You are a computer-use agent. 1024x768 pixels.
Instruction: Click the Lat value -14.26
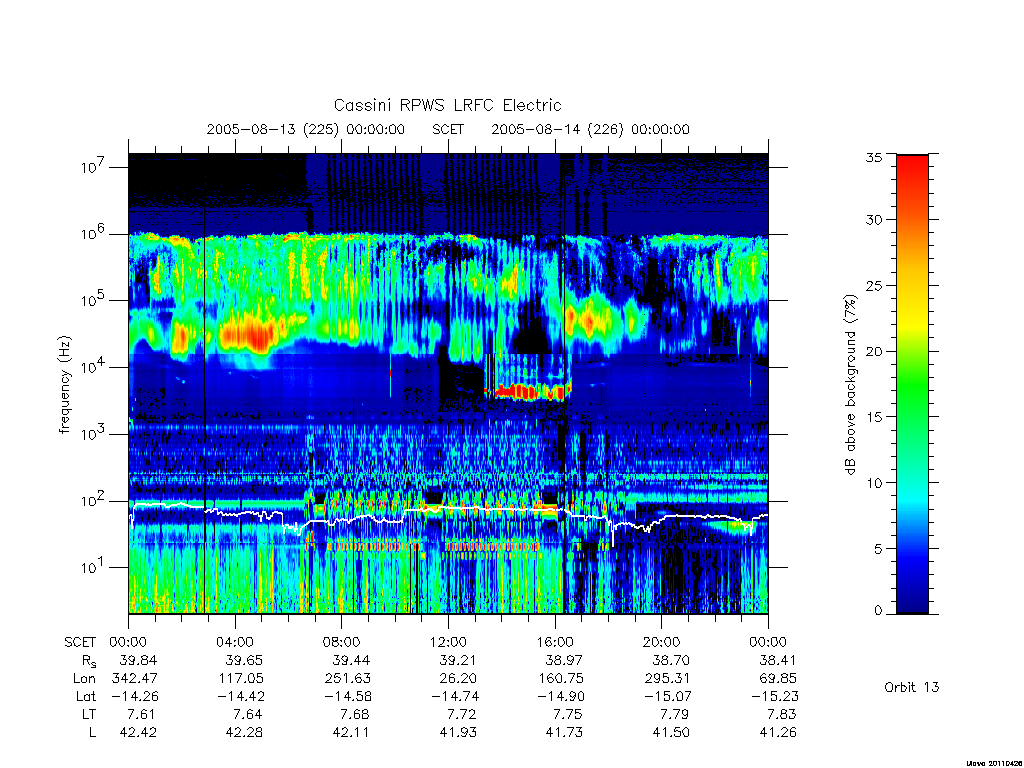click(133, 696)
